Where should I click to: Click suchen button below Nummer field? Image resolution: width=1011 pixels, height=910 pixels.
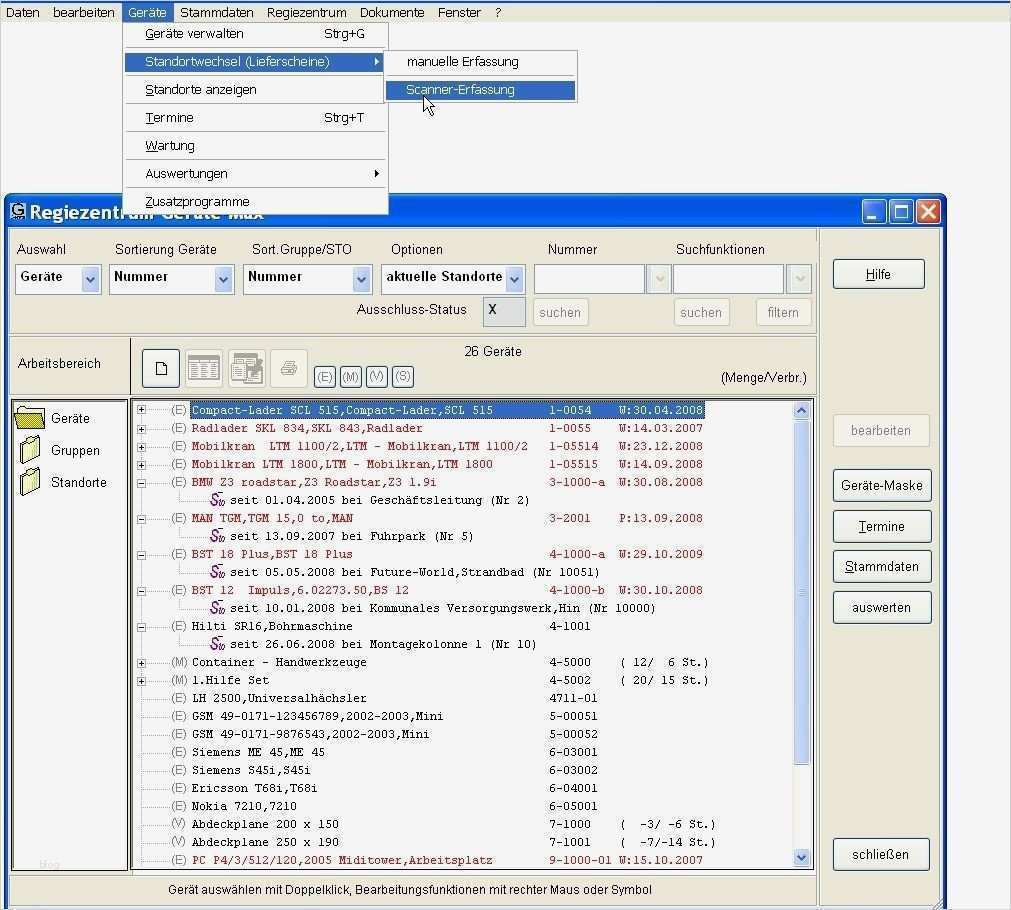click(560, 312)
